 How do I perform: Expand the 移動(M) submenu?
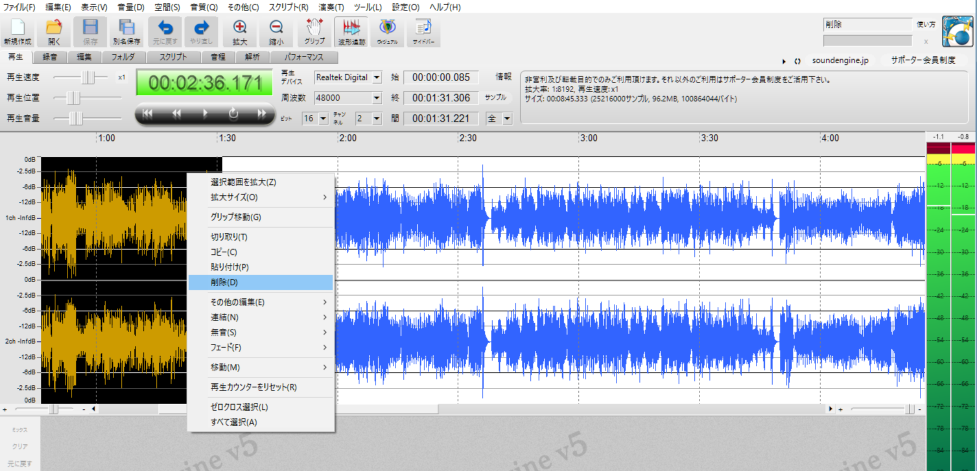pos(260,367)
